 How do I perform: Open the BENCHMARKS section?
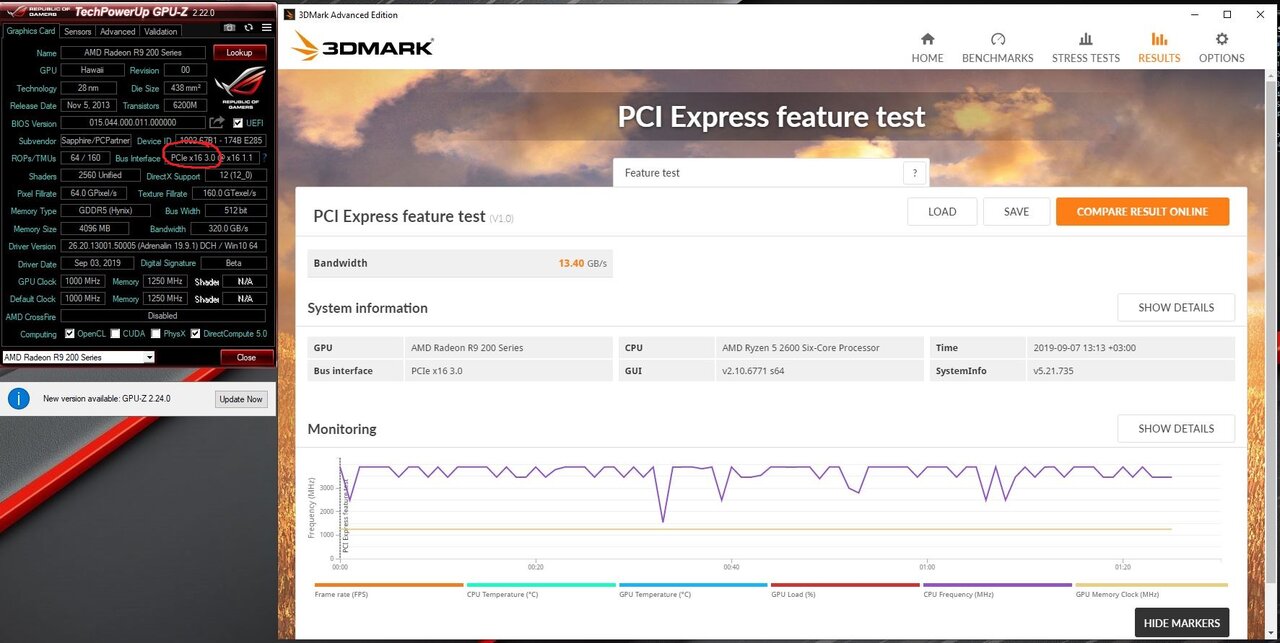[997, 47]
